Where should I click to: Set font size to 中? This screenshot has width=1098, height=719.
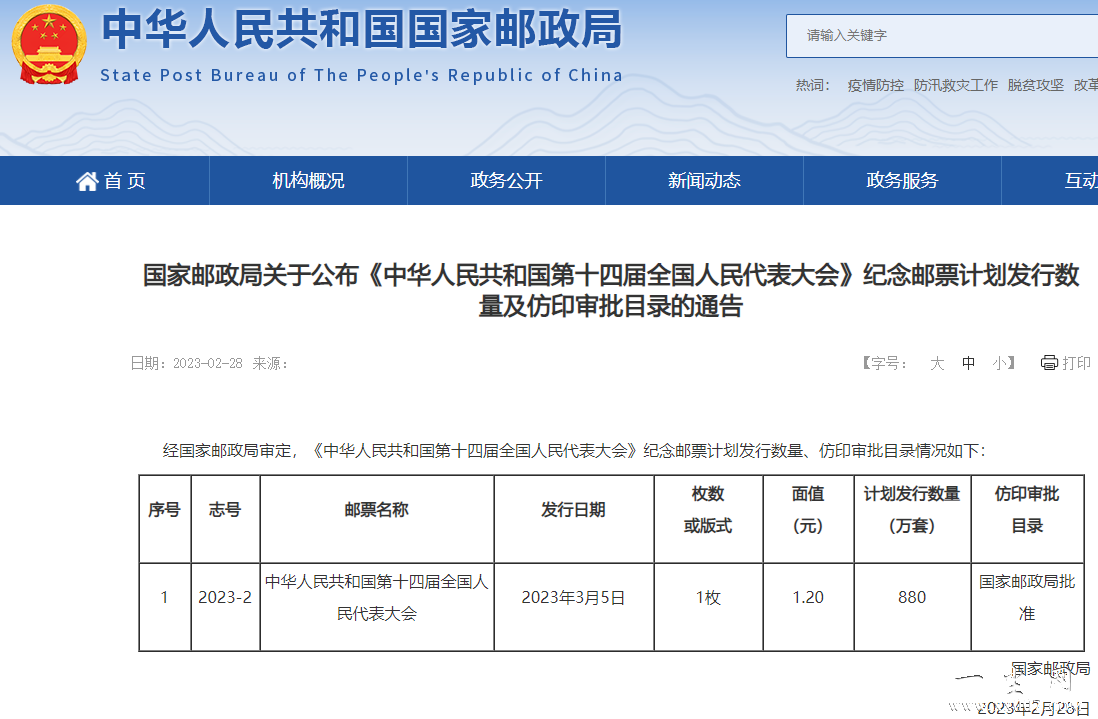[968, 363]
